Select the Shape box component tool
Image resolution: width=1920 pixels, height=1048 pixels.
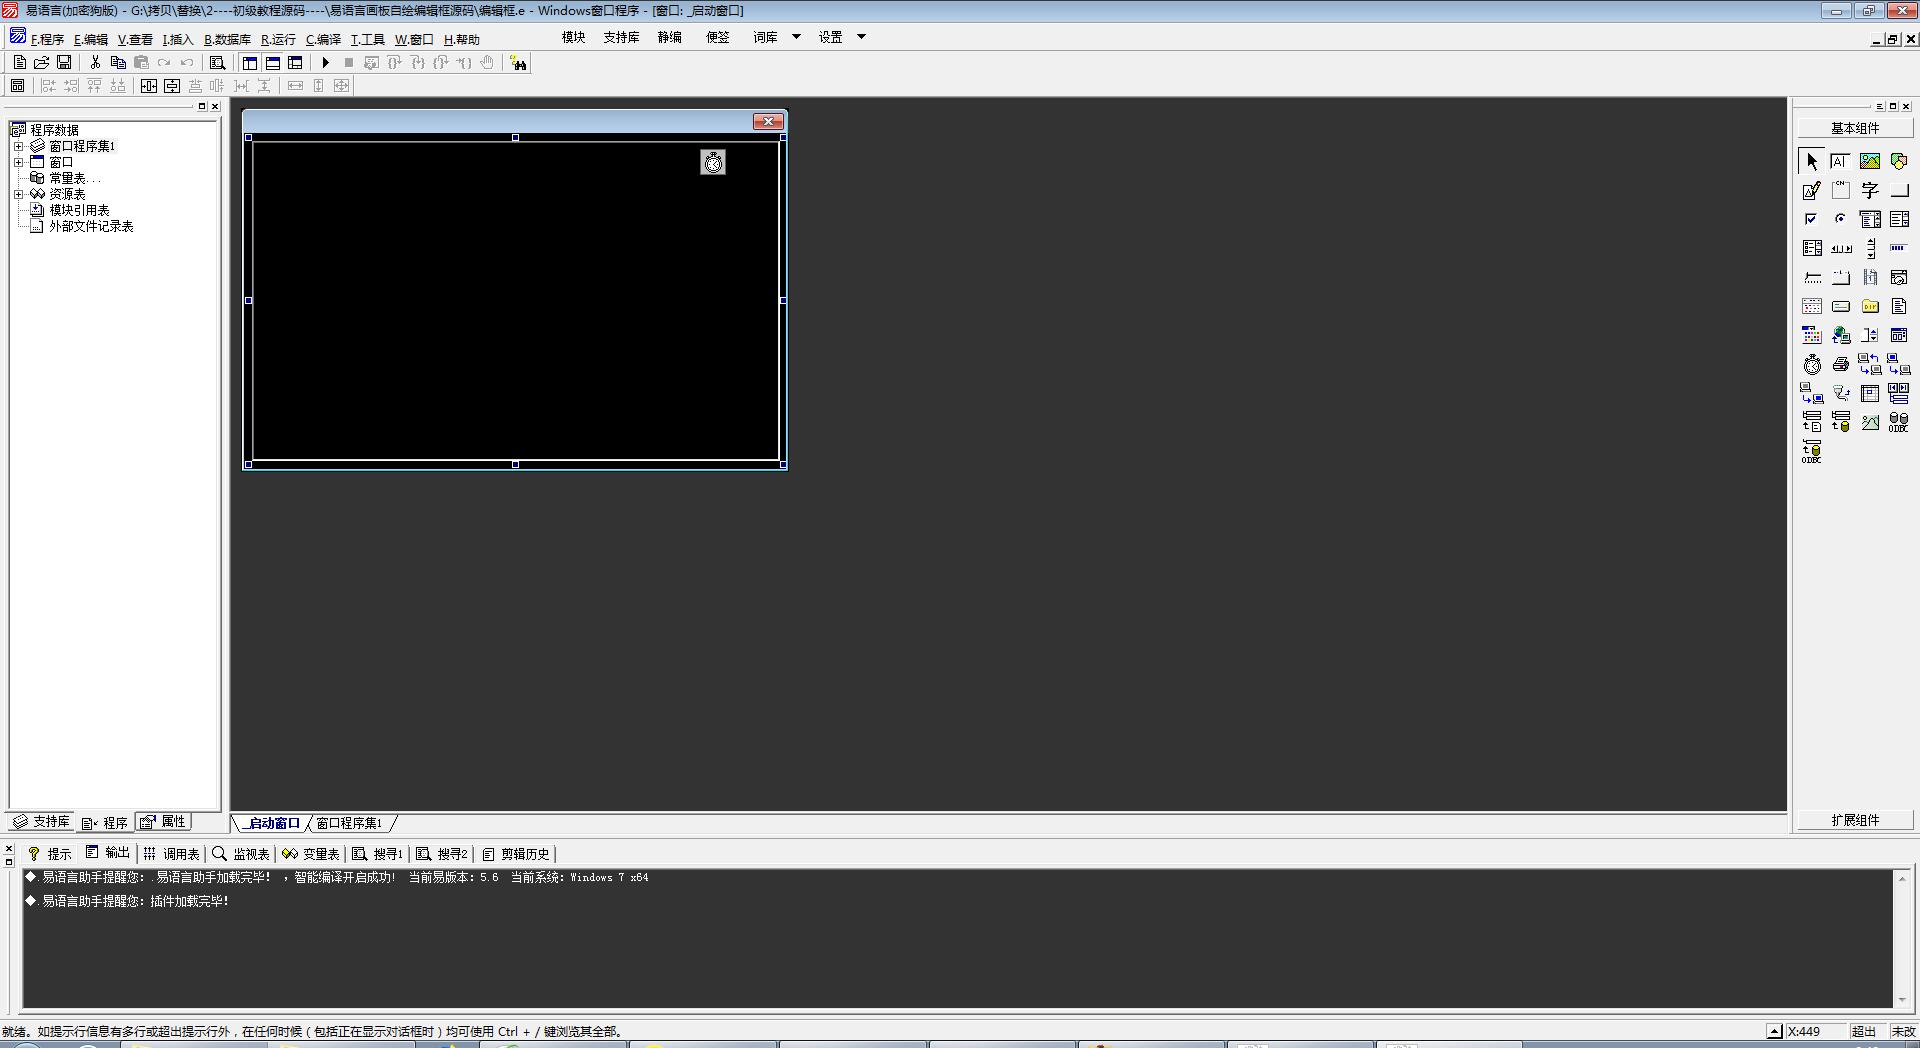(1899, 161)
